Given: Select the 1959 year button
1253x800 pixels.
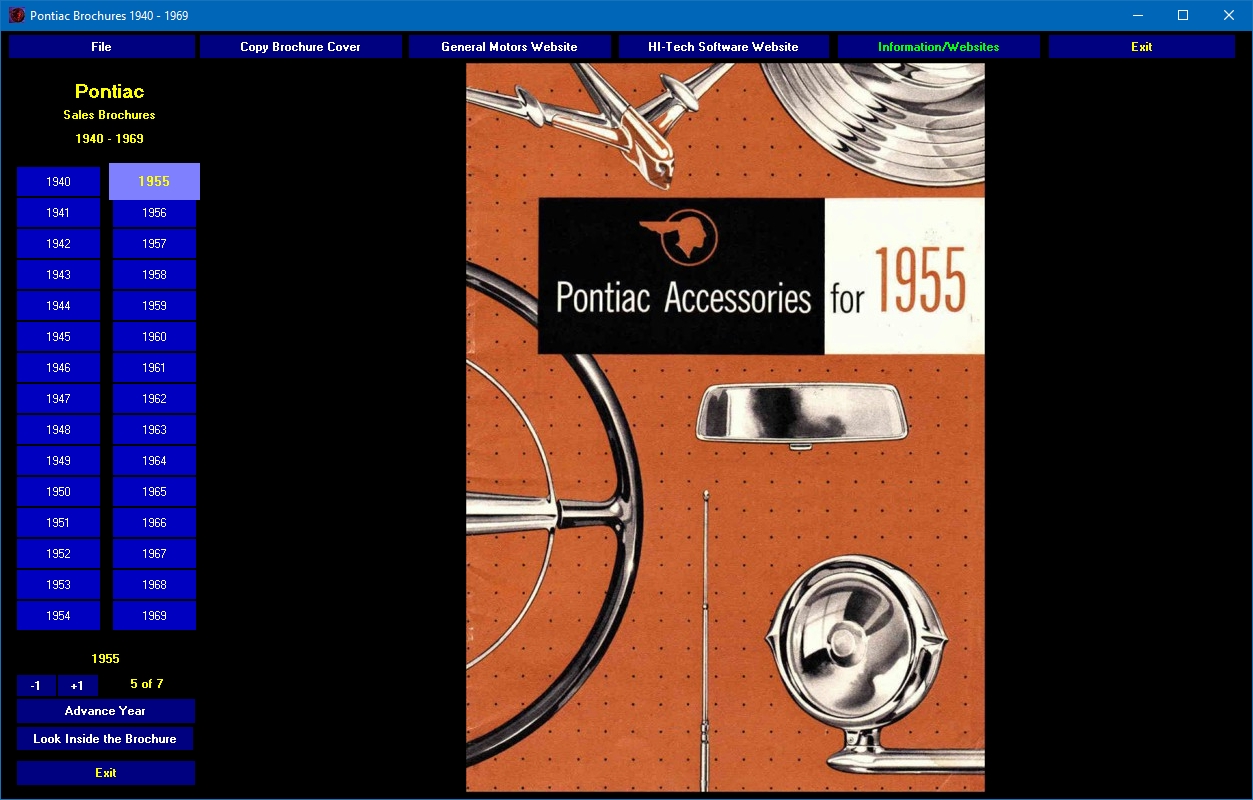Looking at the screenshot, I should (154, 306).
